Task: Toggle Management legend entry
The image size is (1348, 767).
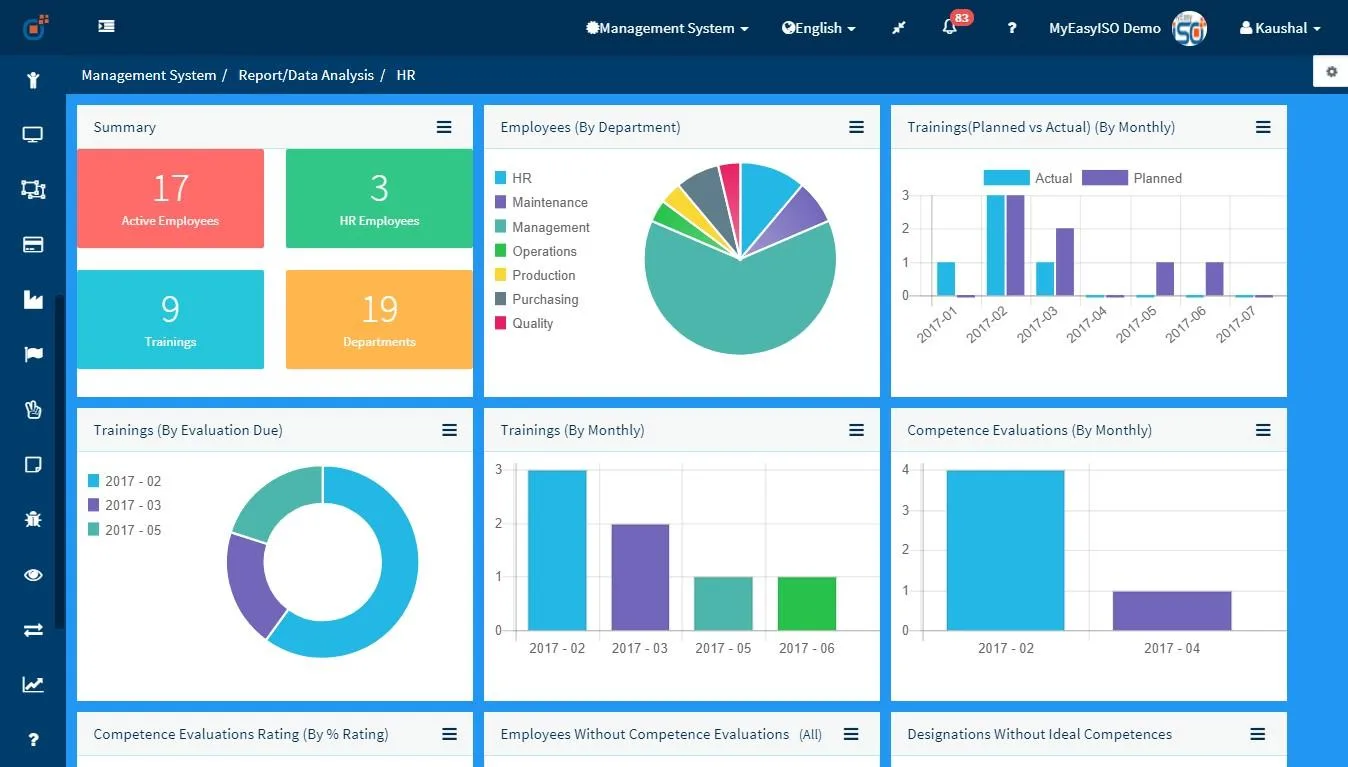Action: pyautogui.click(x=542, y=227)
